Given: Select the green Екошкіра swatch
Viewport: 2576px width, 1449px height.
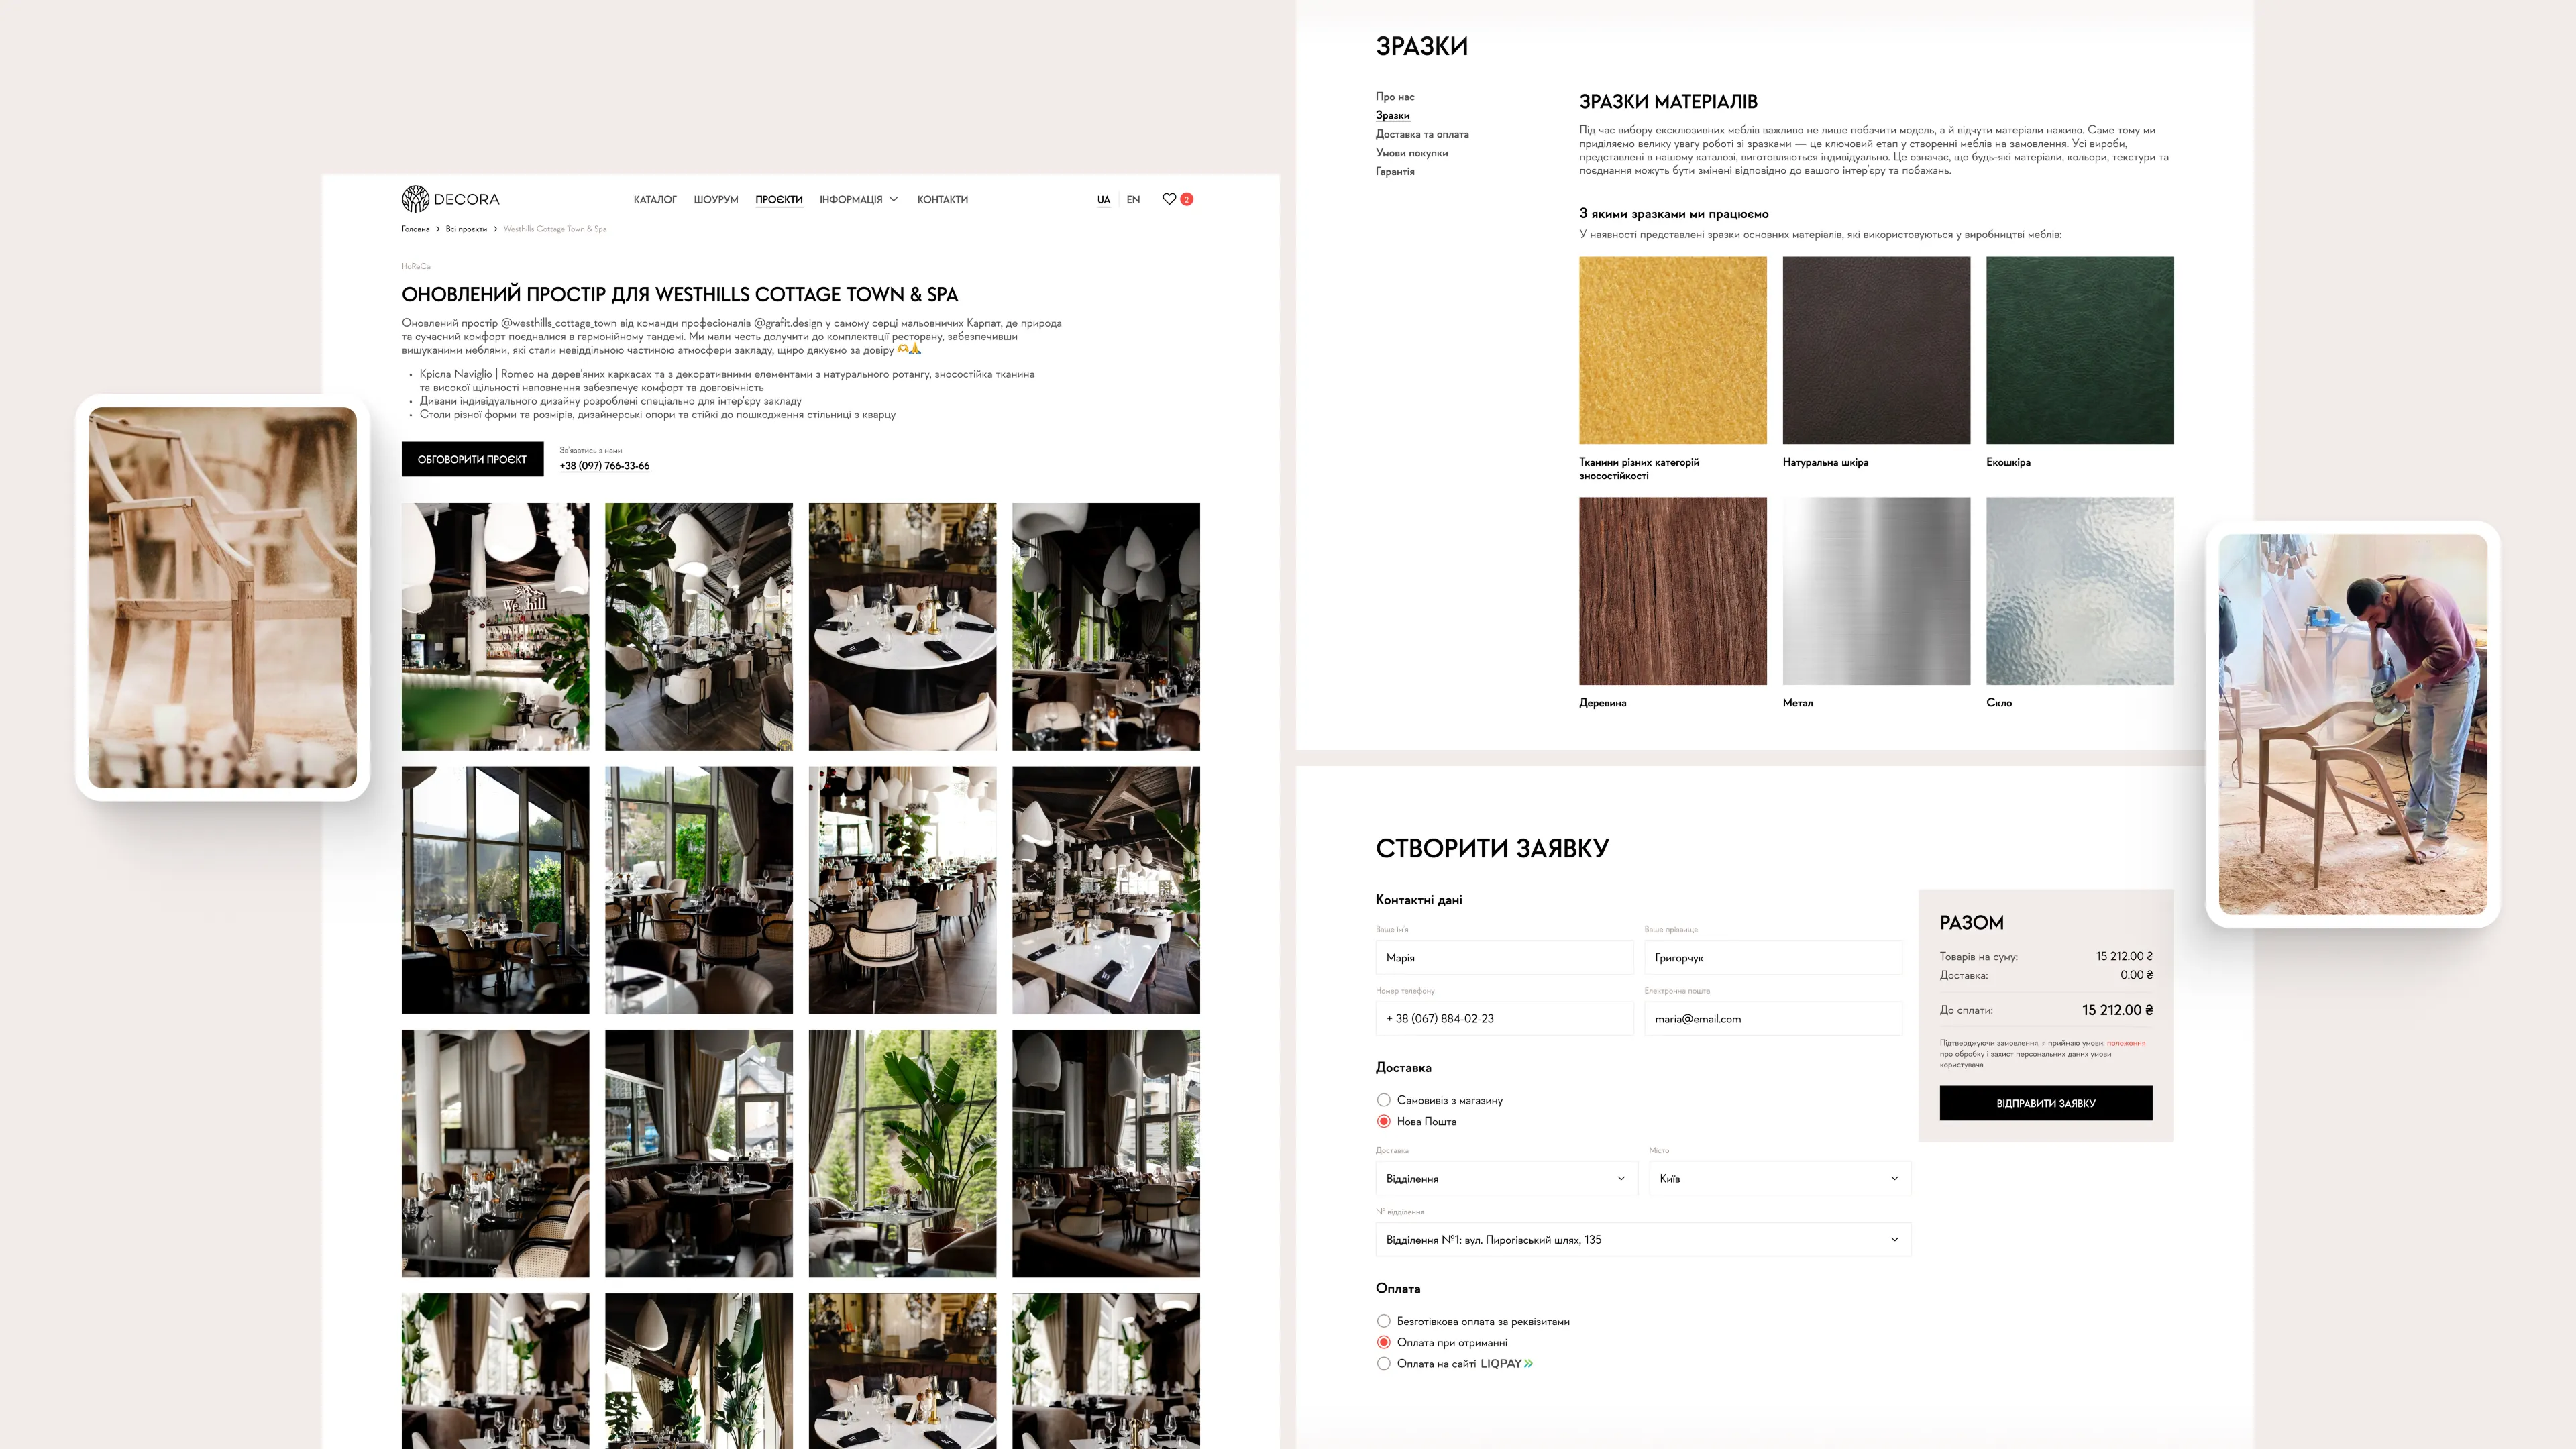Looking at the screenshot, I should (2079, 350).
